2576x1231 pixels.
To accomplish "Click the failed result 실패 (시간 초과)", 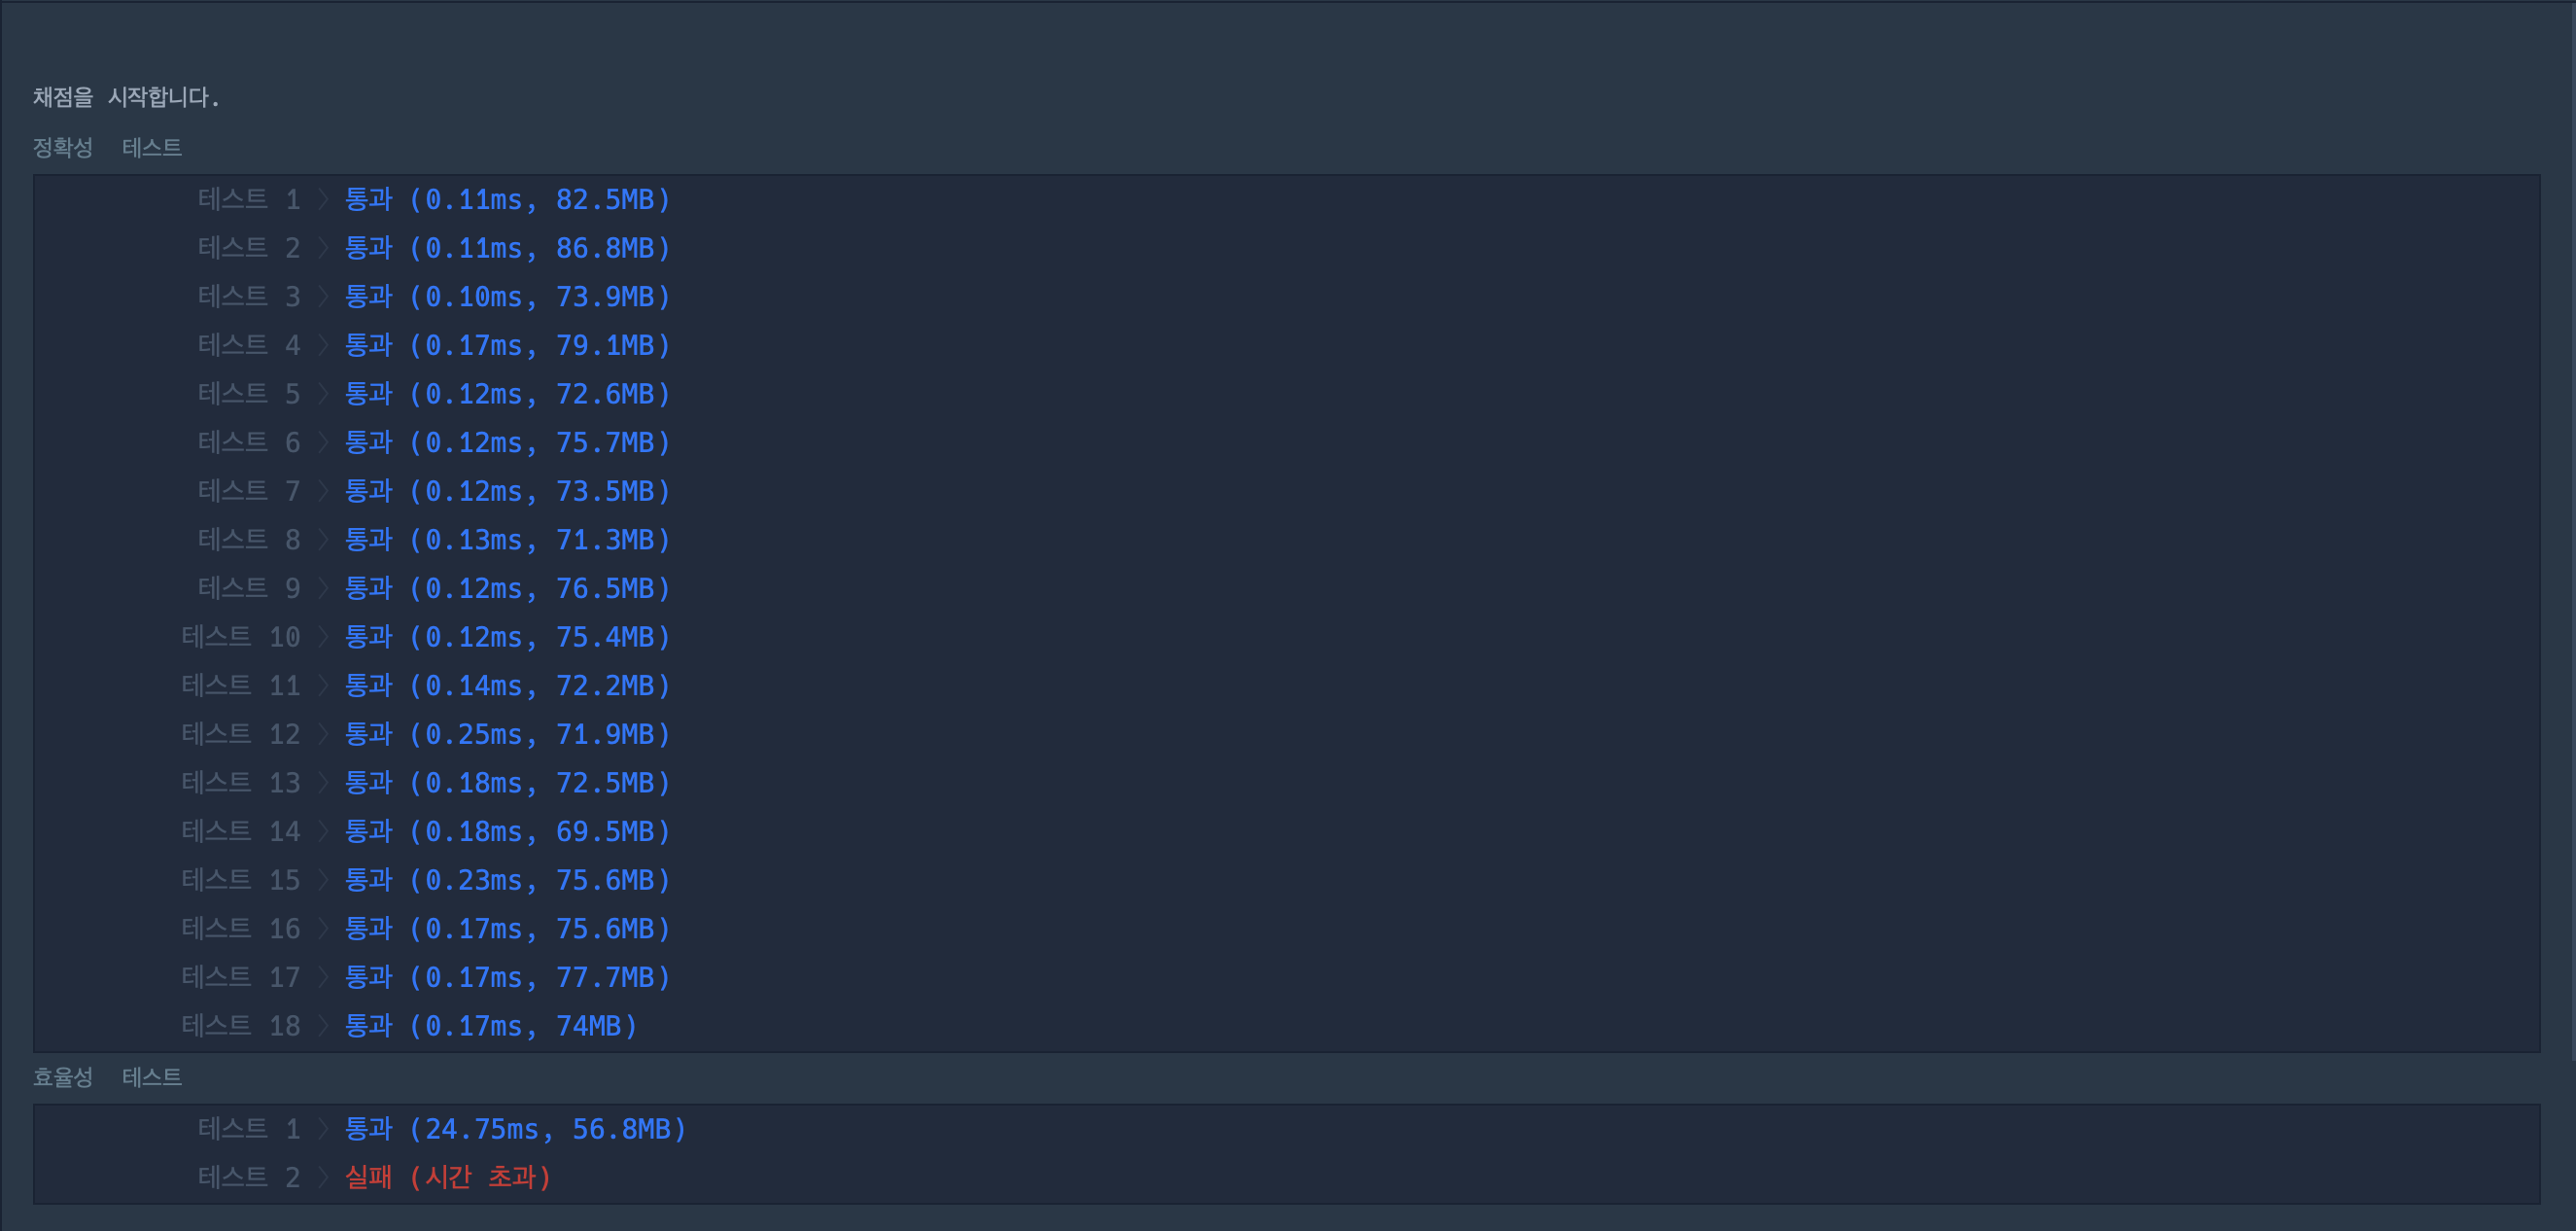I will (x=448, y=1177).
